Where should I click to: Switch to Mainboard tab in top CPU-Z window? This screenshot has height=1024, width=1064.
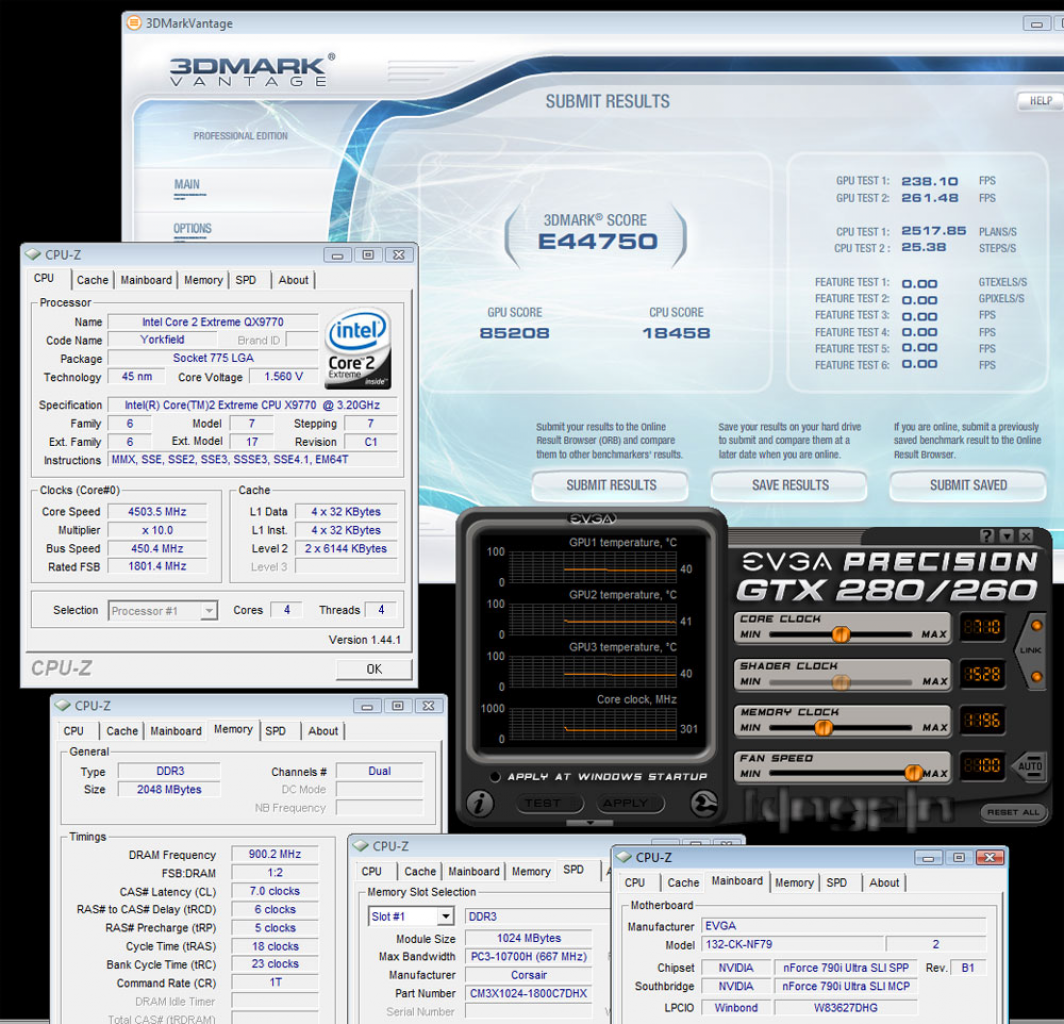[146, 280]
